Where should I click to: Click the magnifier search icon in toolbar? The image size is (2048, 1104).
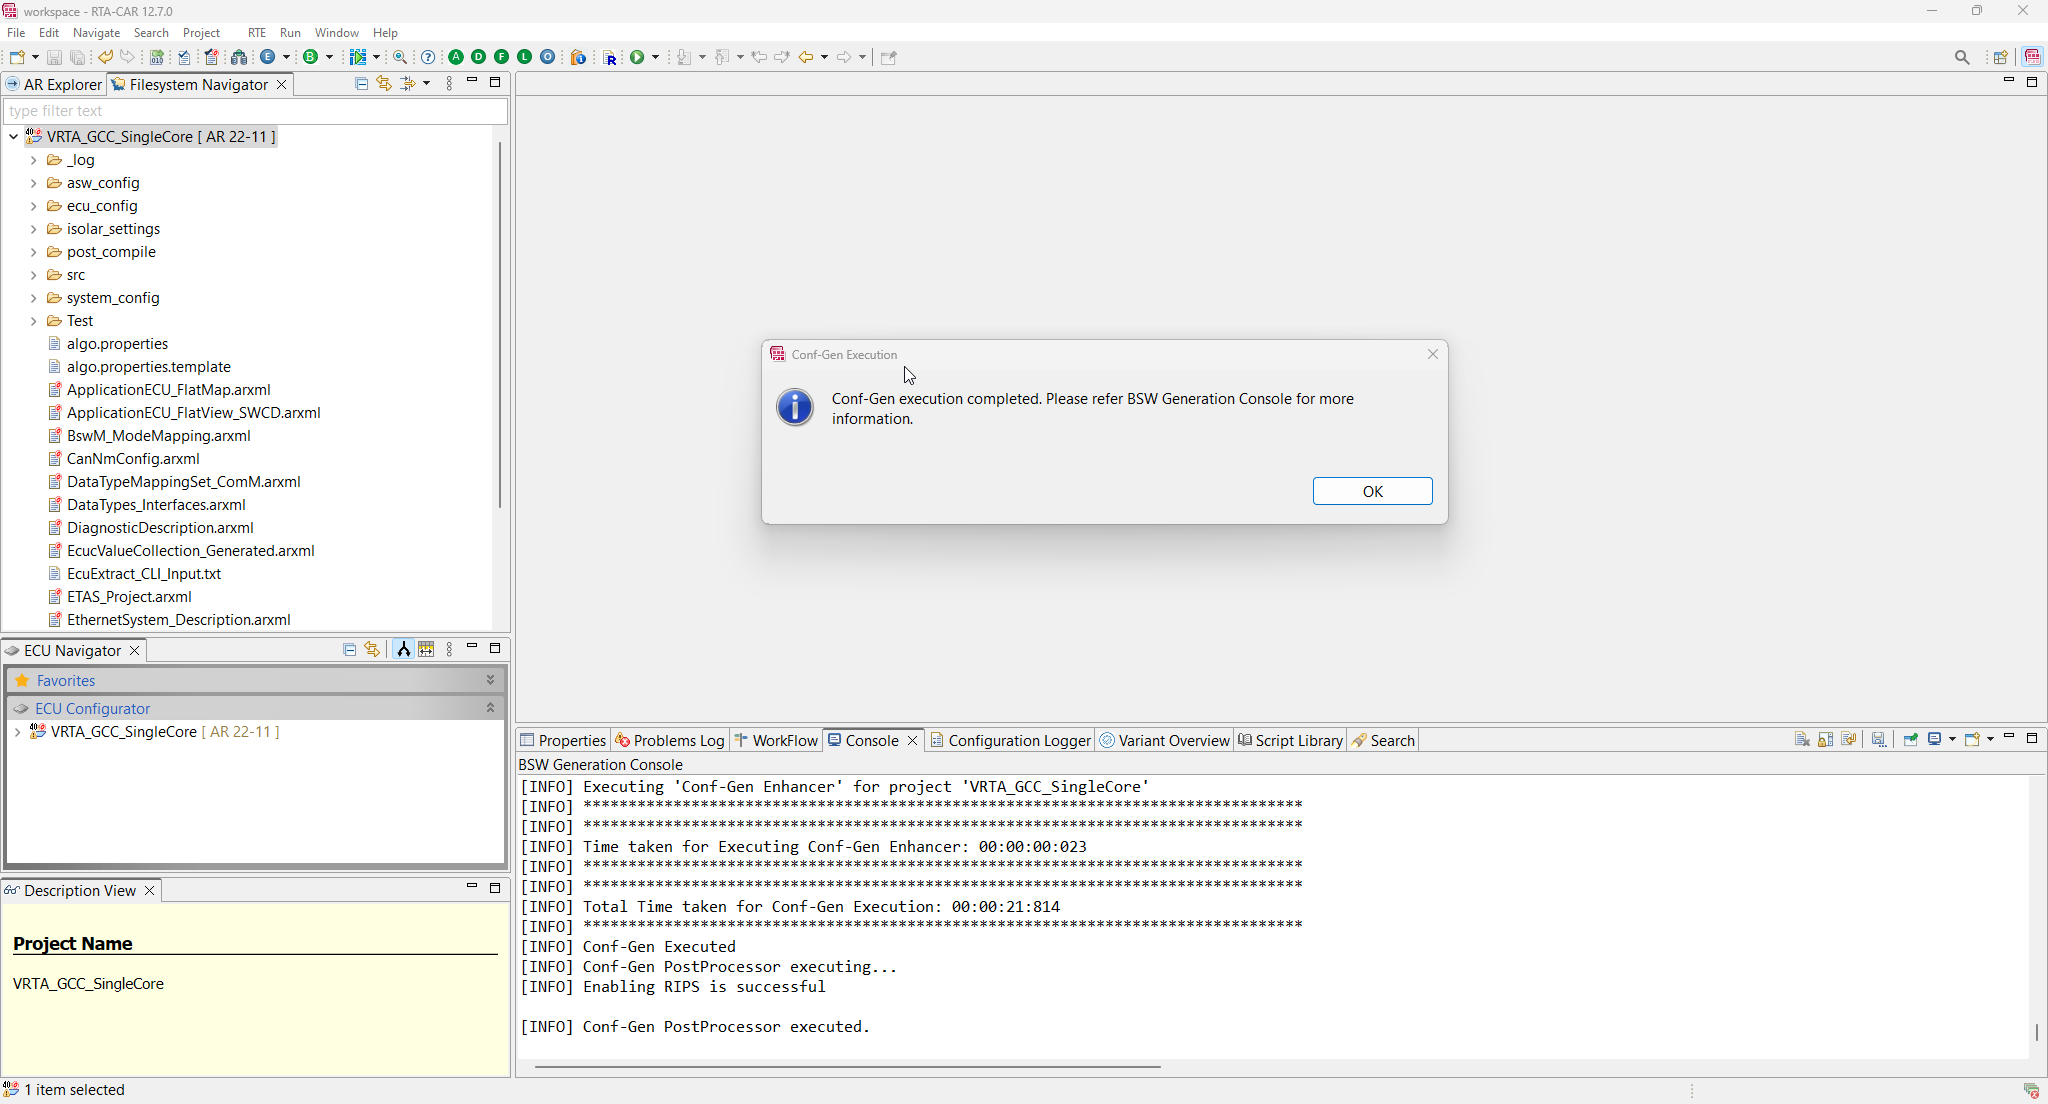pyautogui.click(x=400, y=57)
